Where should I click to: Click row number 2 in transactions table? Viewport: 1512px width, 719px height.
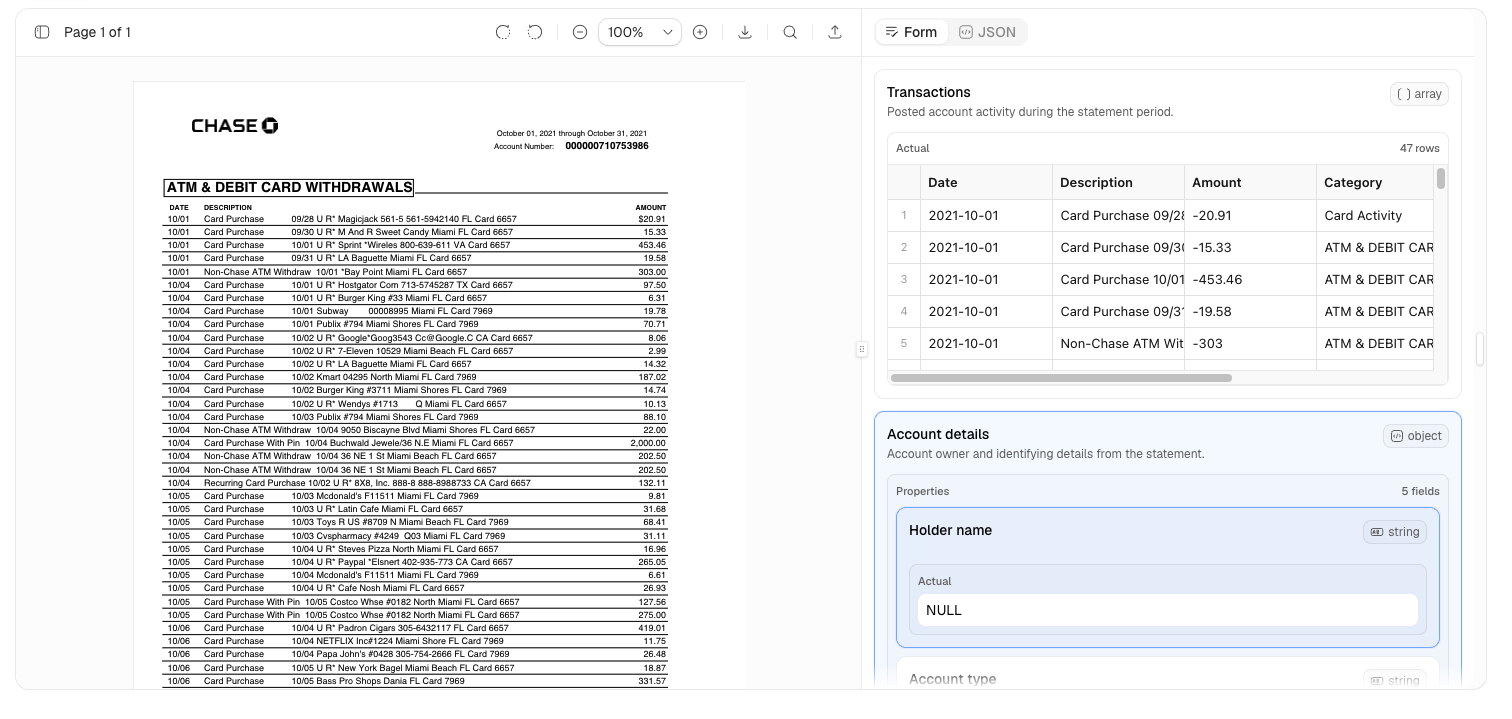click(904, 247)
